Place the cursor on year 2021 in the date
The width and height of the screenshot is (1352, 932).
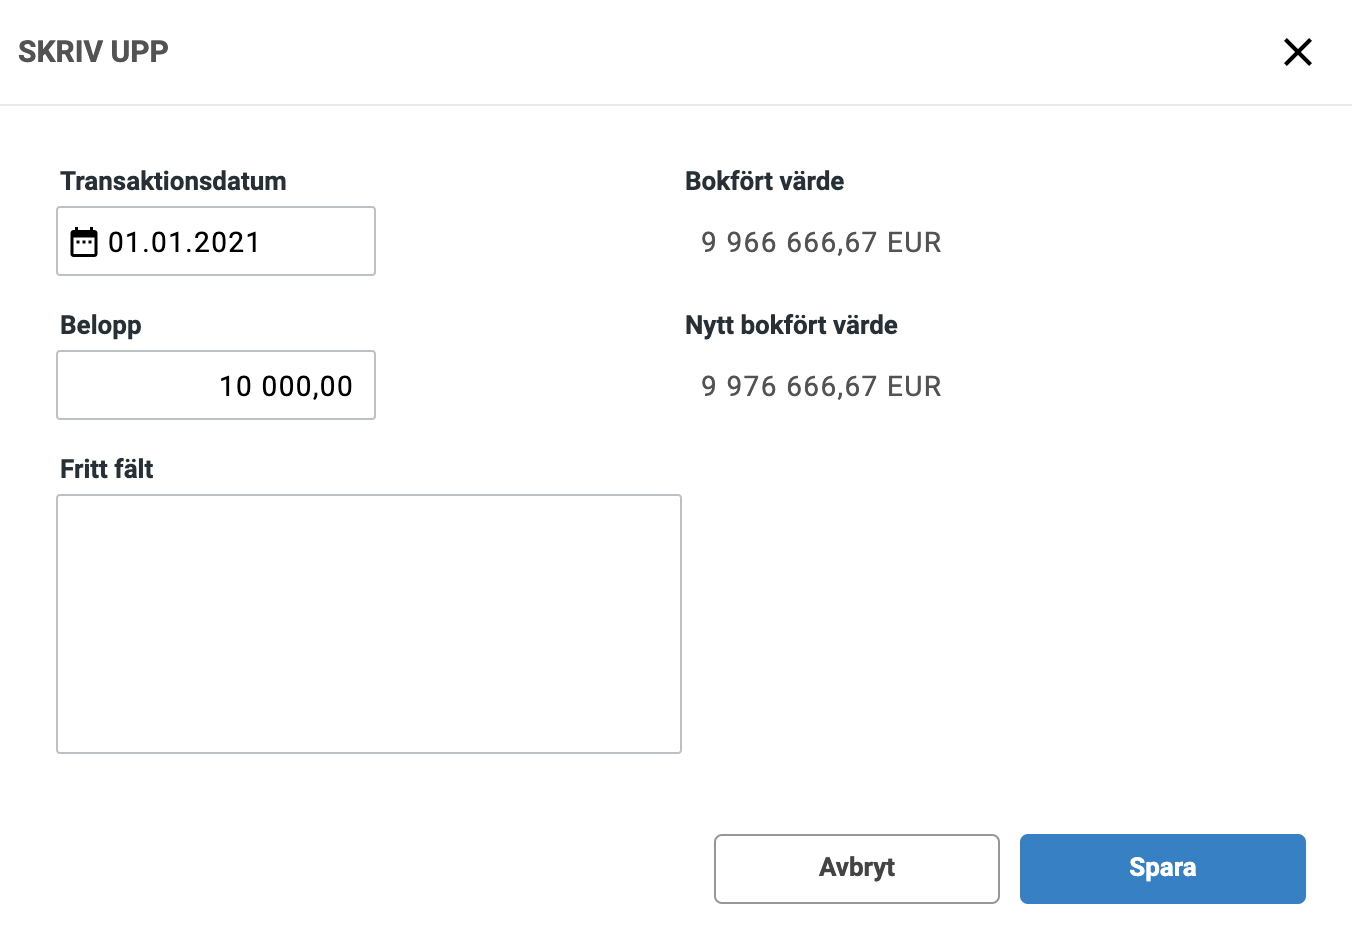(227, 242)
